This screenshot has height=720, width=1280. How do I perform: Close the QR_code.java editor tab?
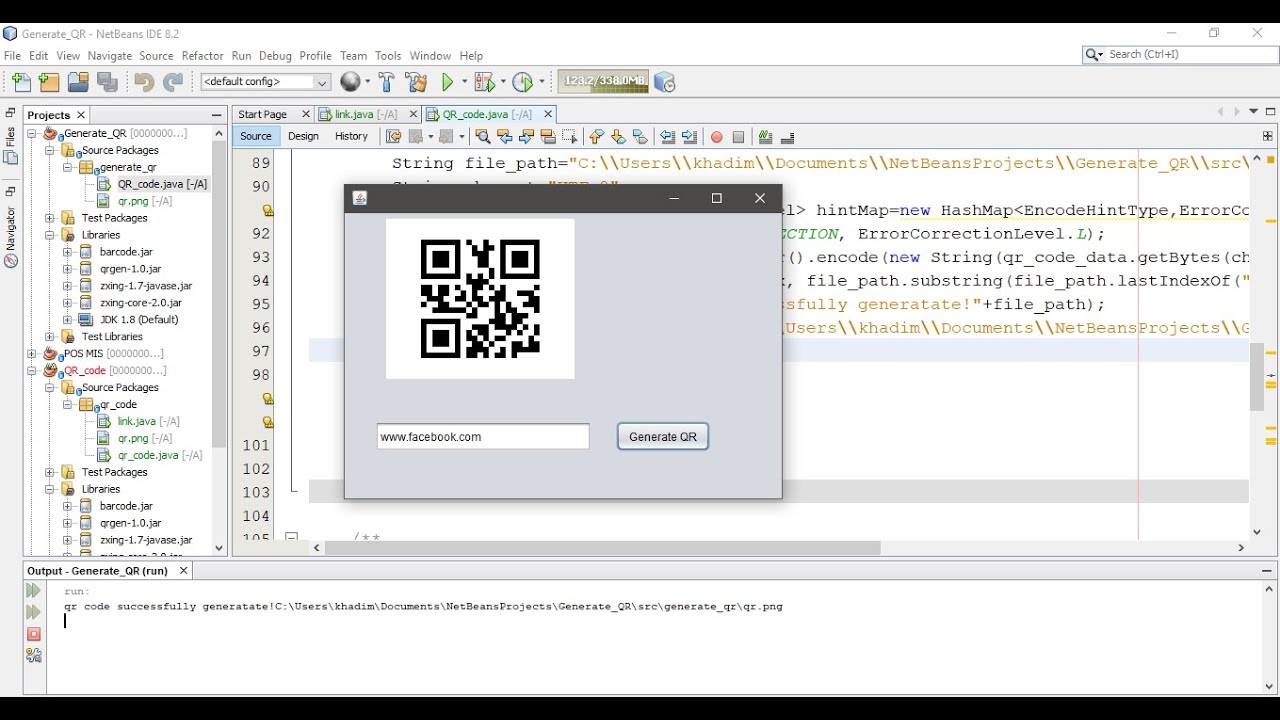click(548, 114)
